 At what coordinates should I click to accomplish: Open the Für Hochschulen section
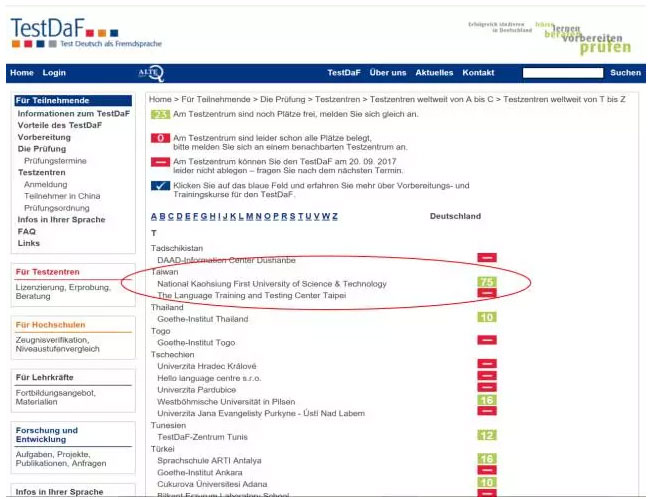pos(50,325)
